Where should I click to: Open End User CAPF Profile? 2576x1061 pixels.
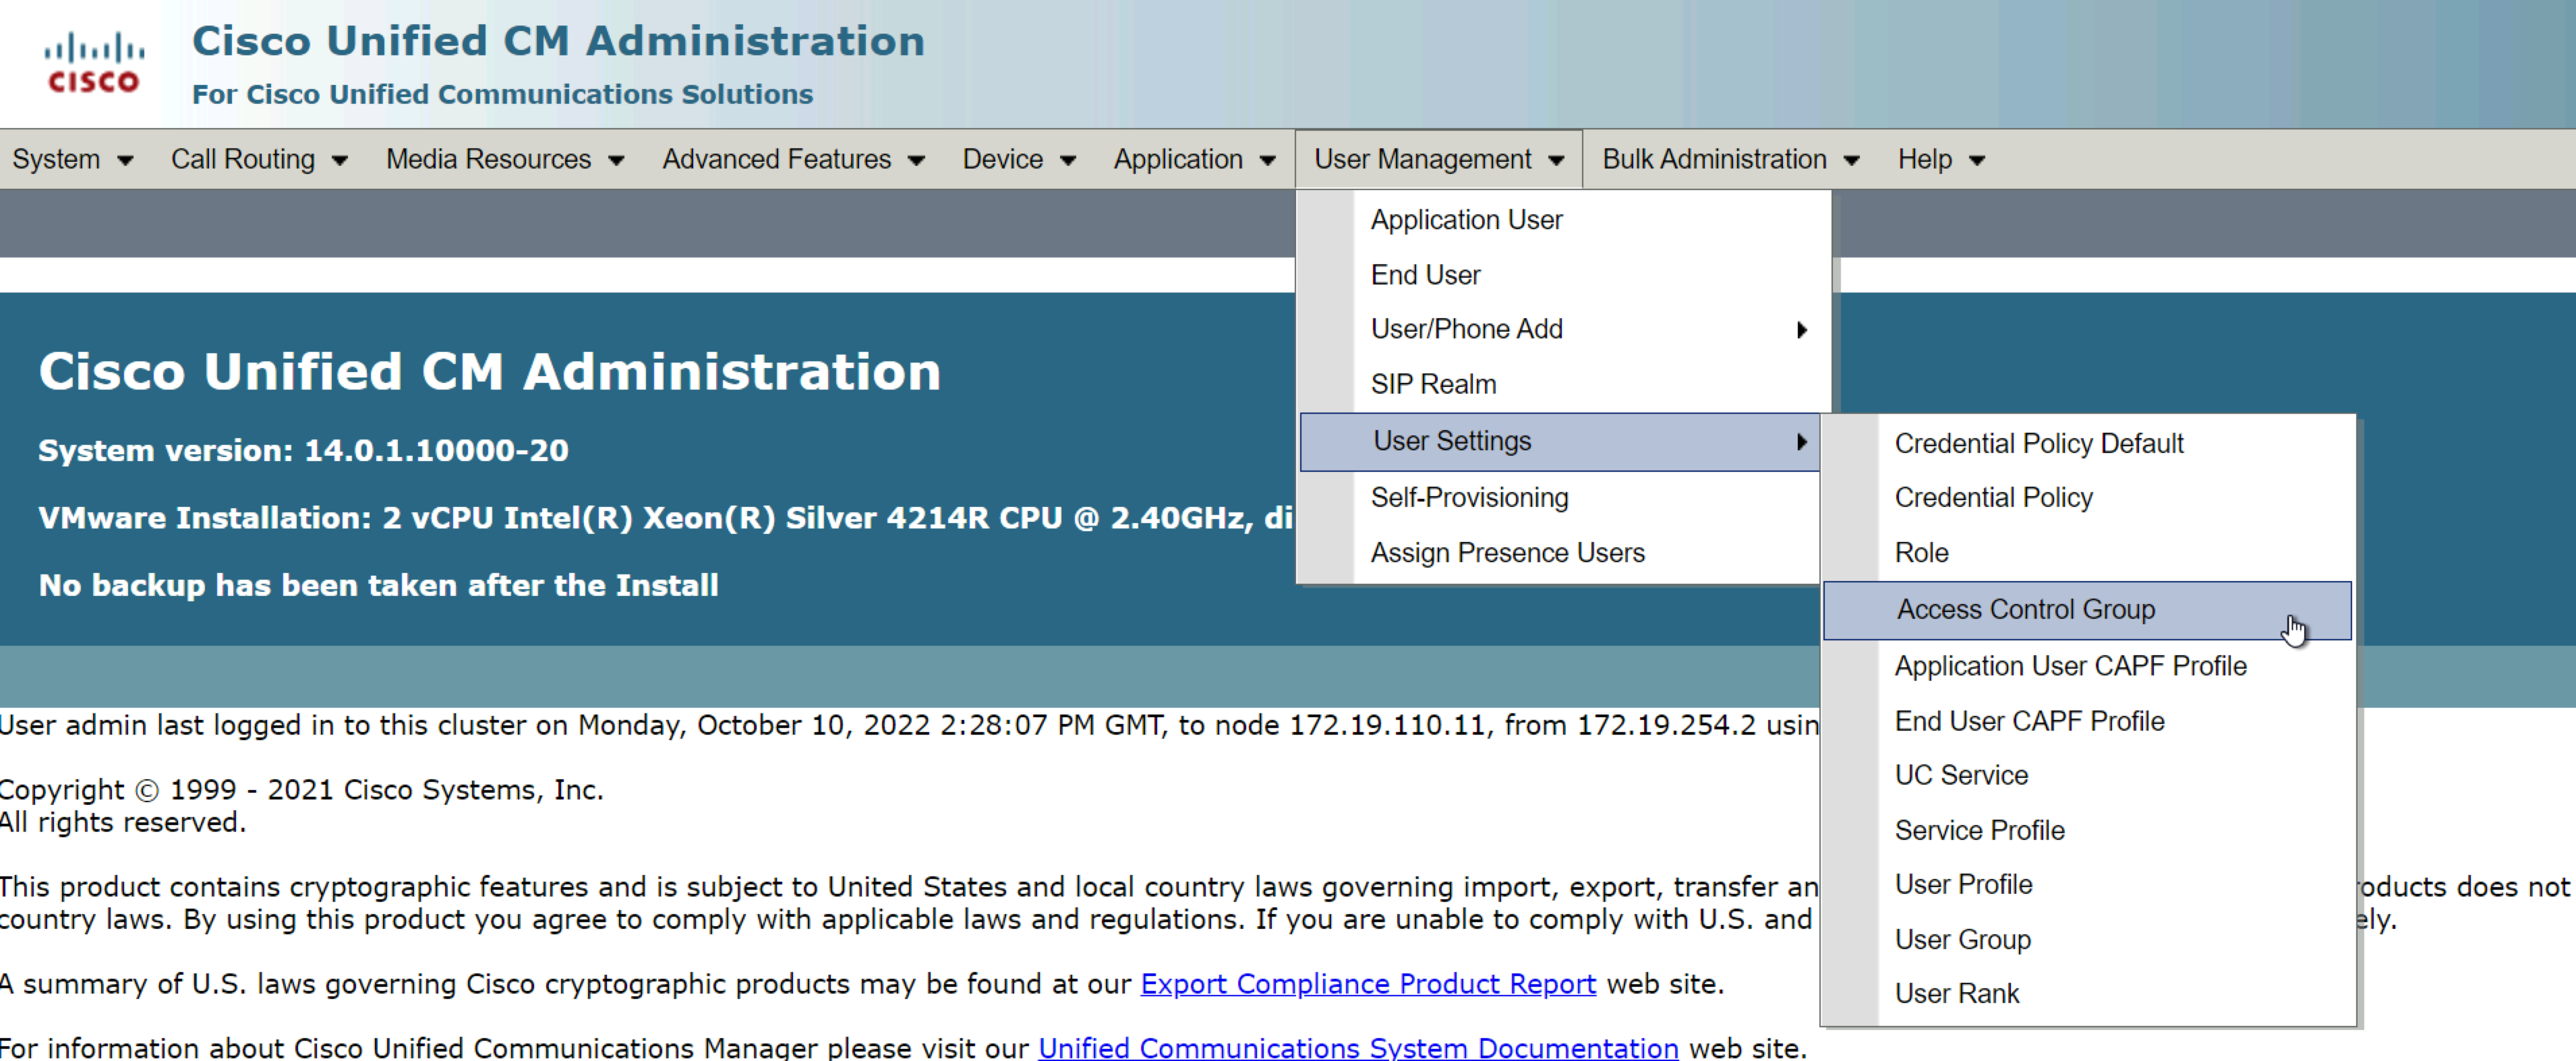(x=2088, y=721)
